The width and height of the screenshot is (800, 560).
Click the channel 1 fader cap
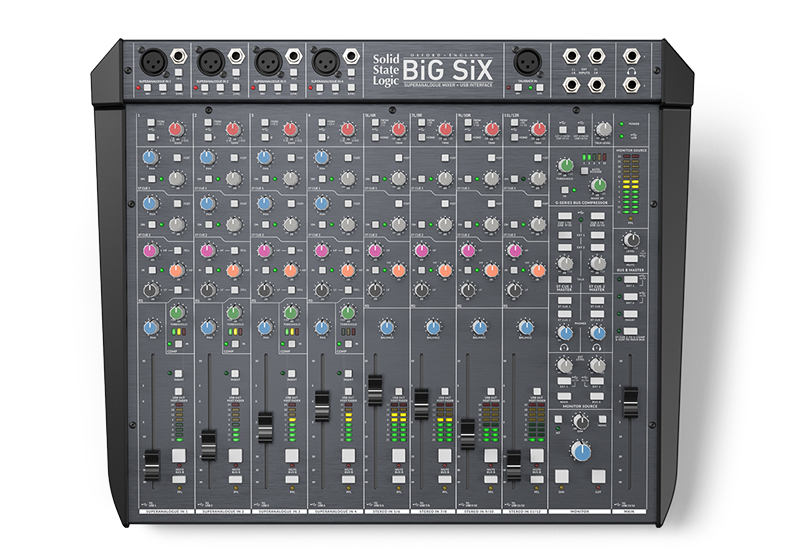(x=152, y=465)
